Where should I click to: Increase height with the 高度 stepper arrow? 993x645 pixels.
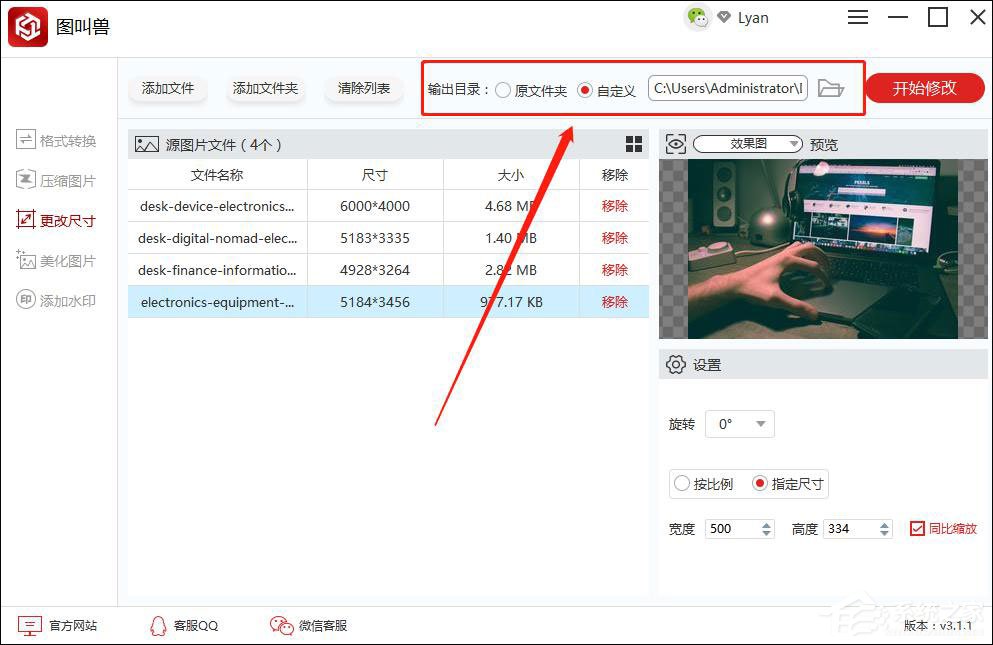click(x=884, y=524)
